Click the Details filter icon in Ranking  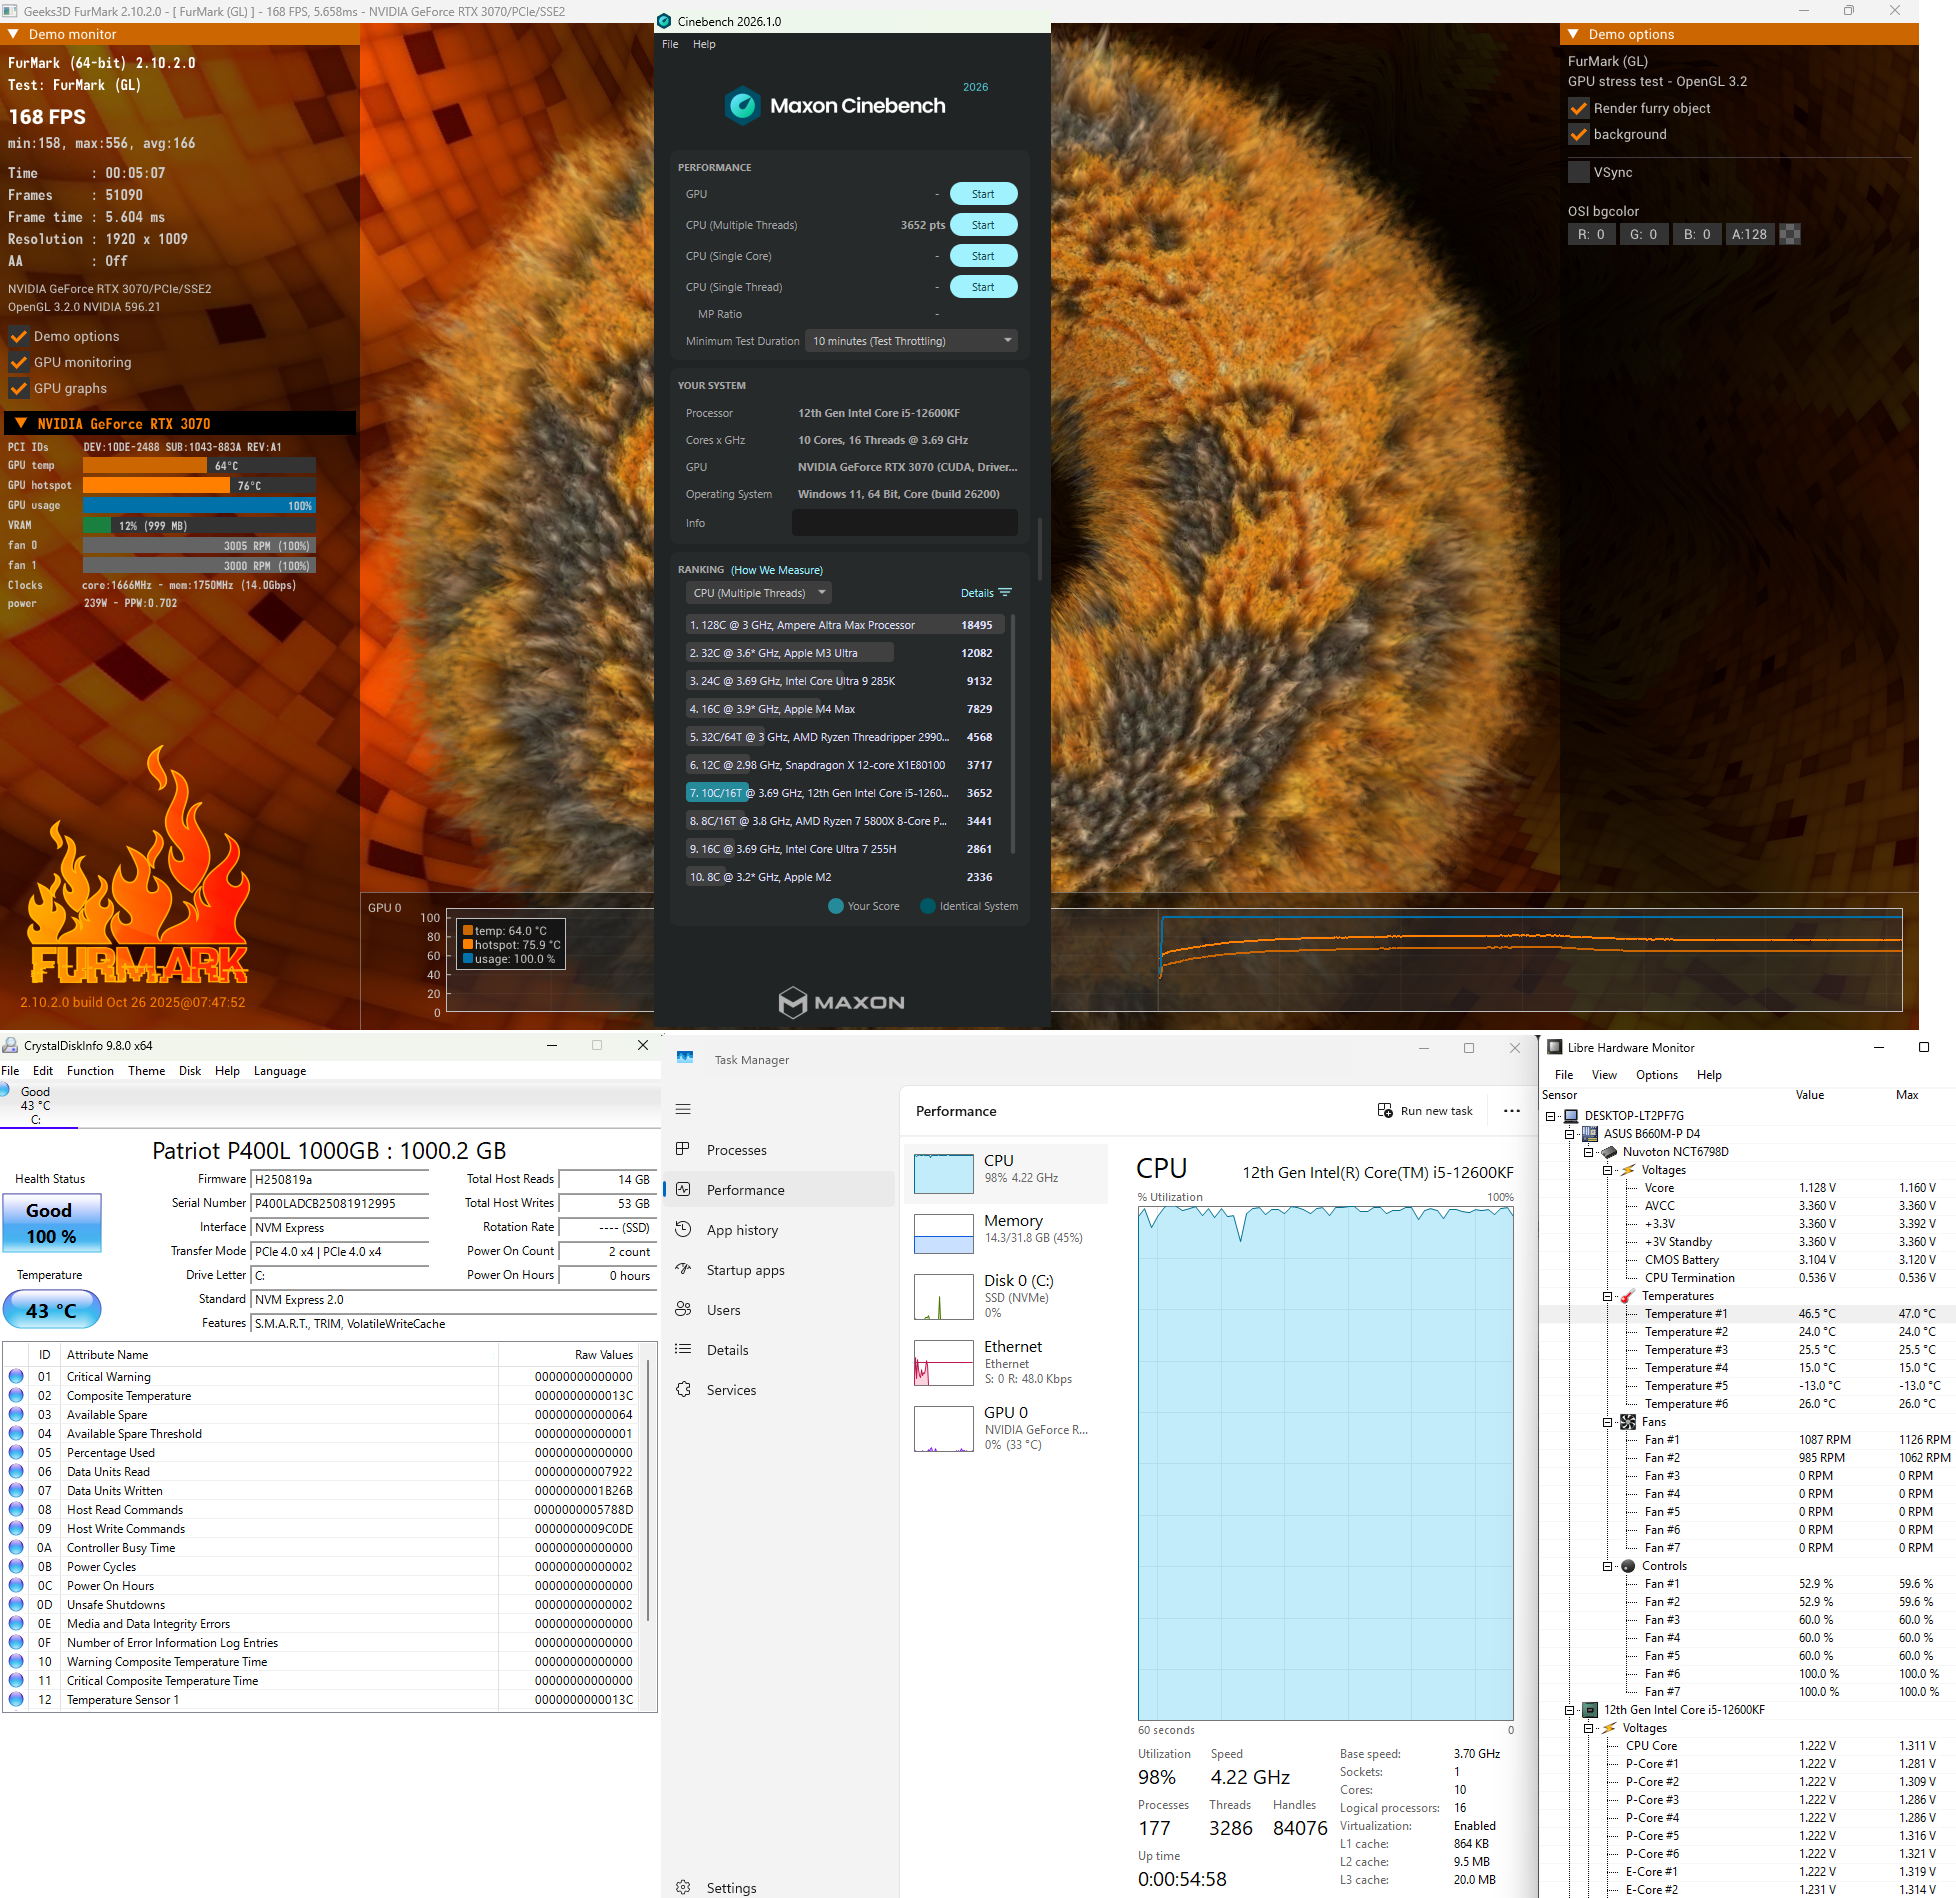click(x=1005, y=593)
